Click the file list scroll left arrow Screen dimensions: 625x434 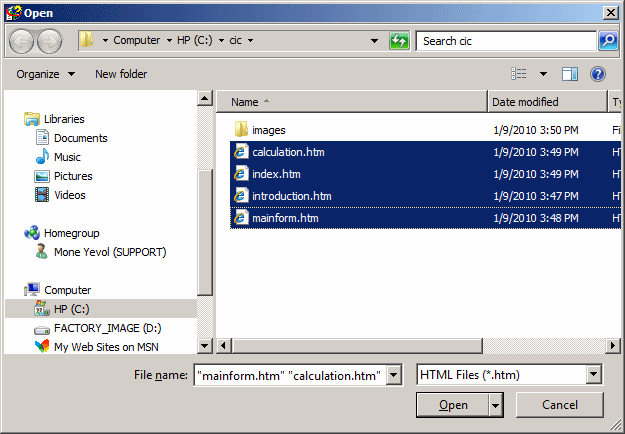point(224,346)
